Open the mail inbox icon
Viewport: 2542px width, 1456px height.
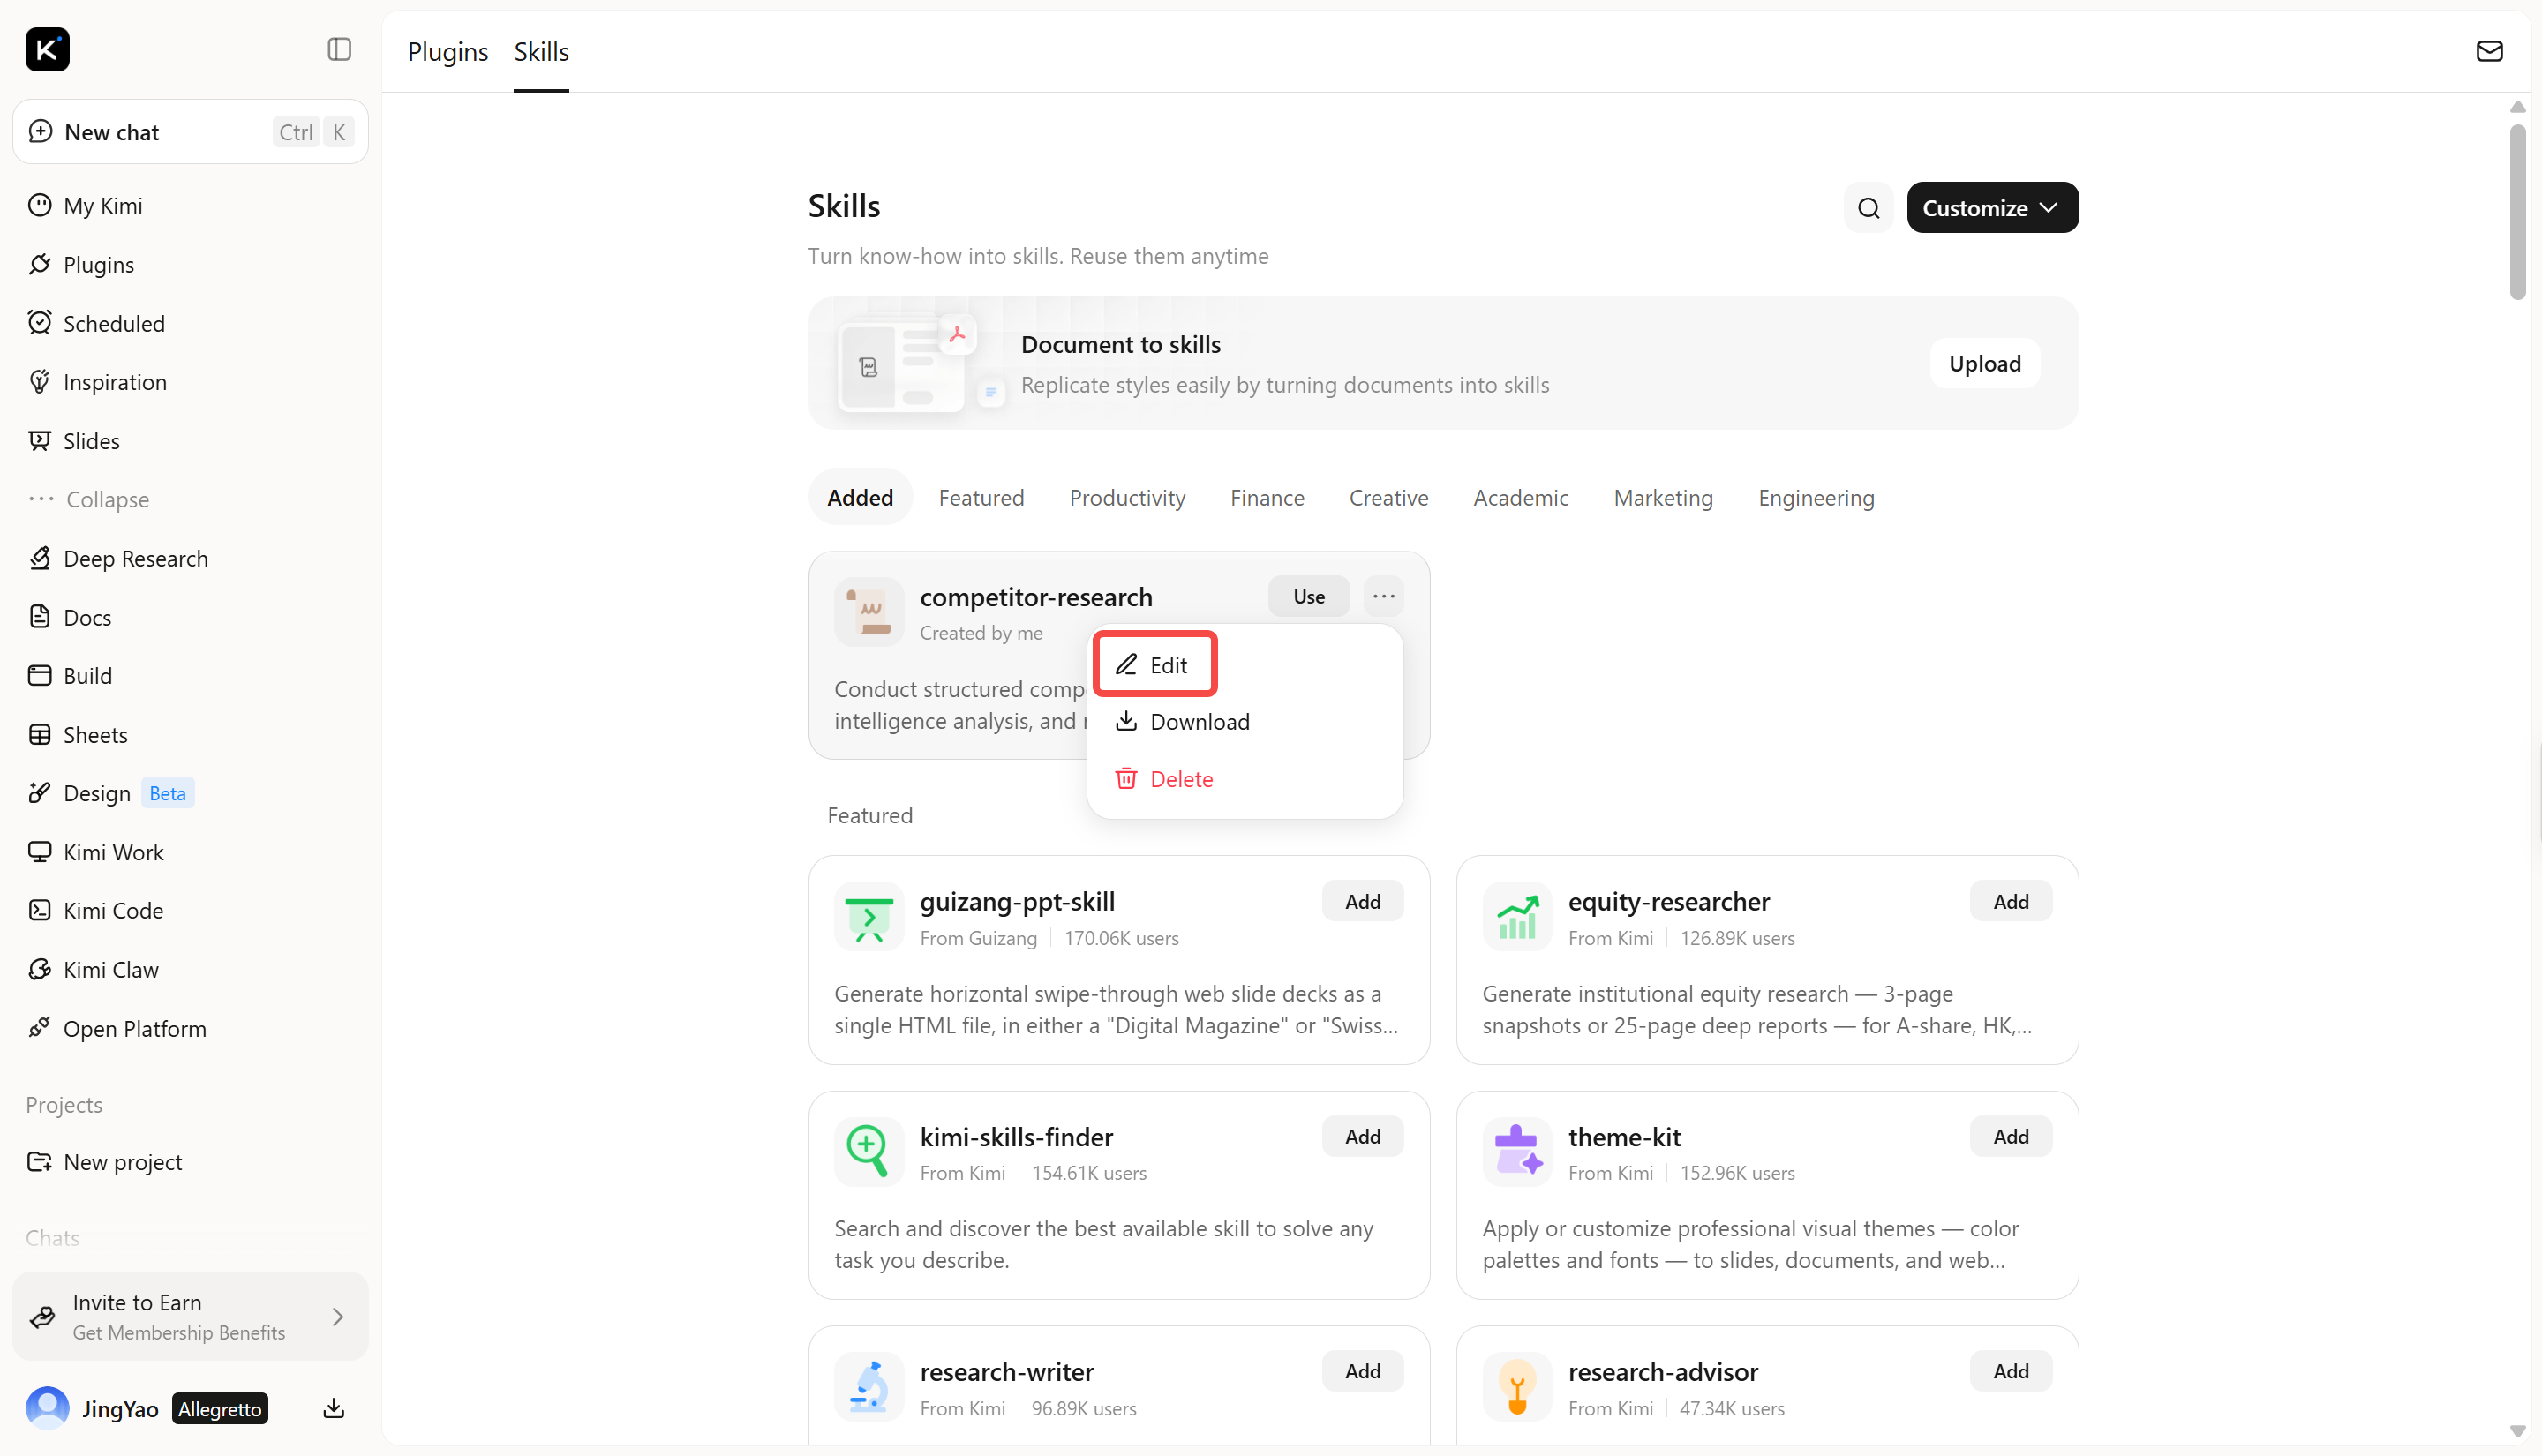tap(2488, 51)
